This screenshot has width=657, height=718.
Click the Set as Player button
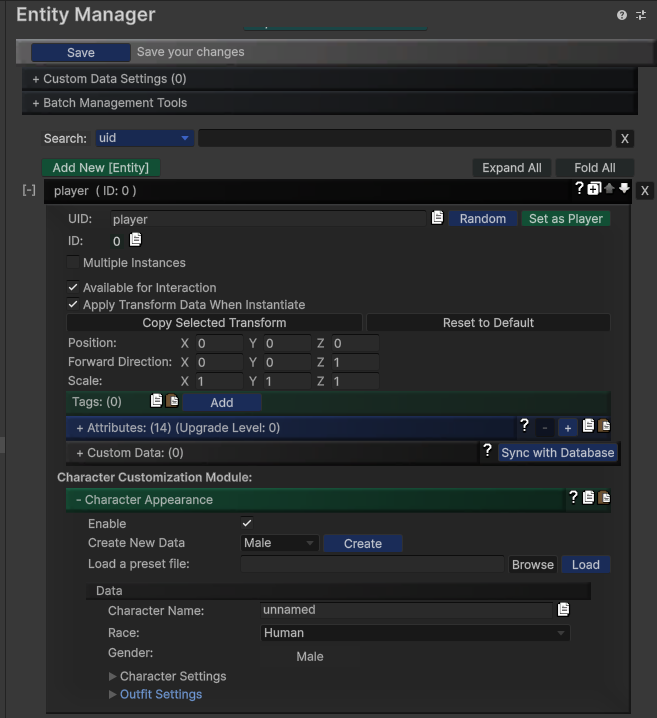pos(566,218)
